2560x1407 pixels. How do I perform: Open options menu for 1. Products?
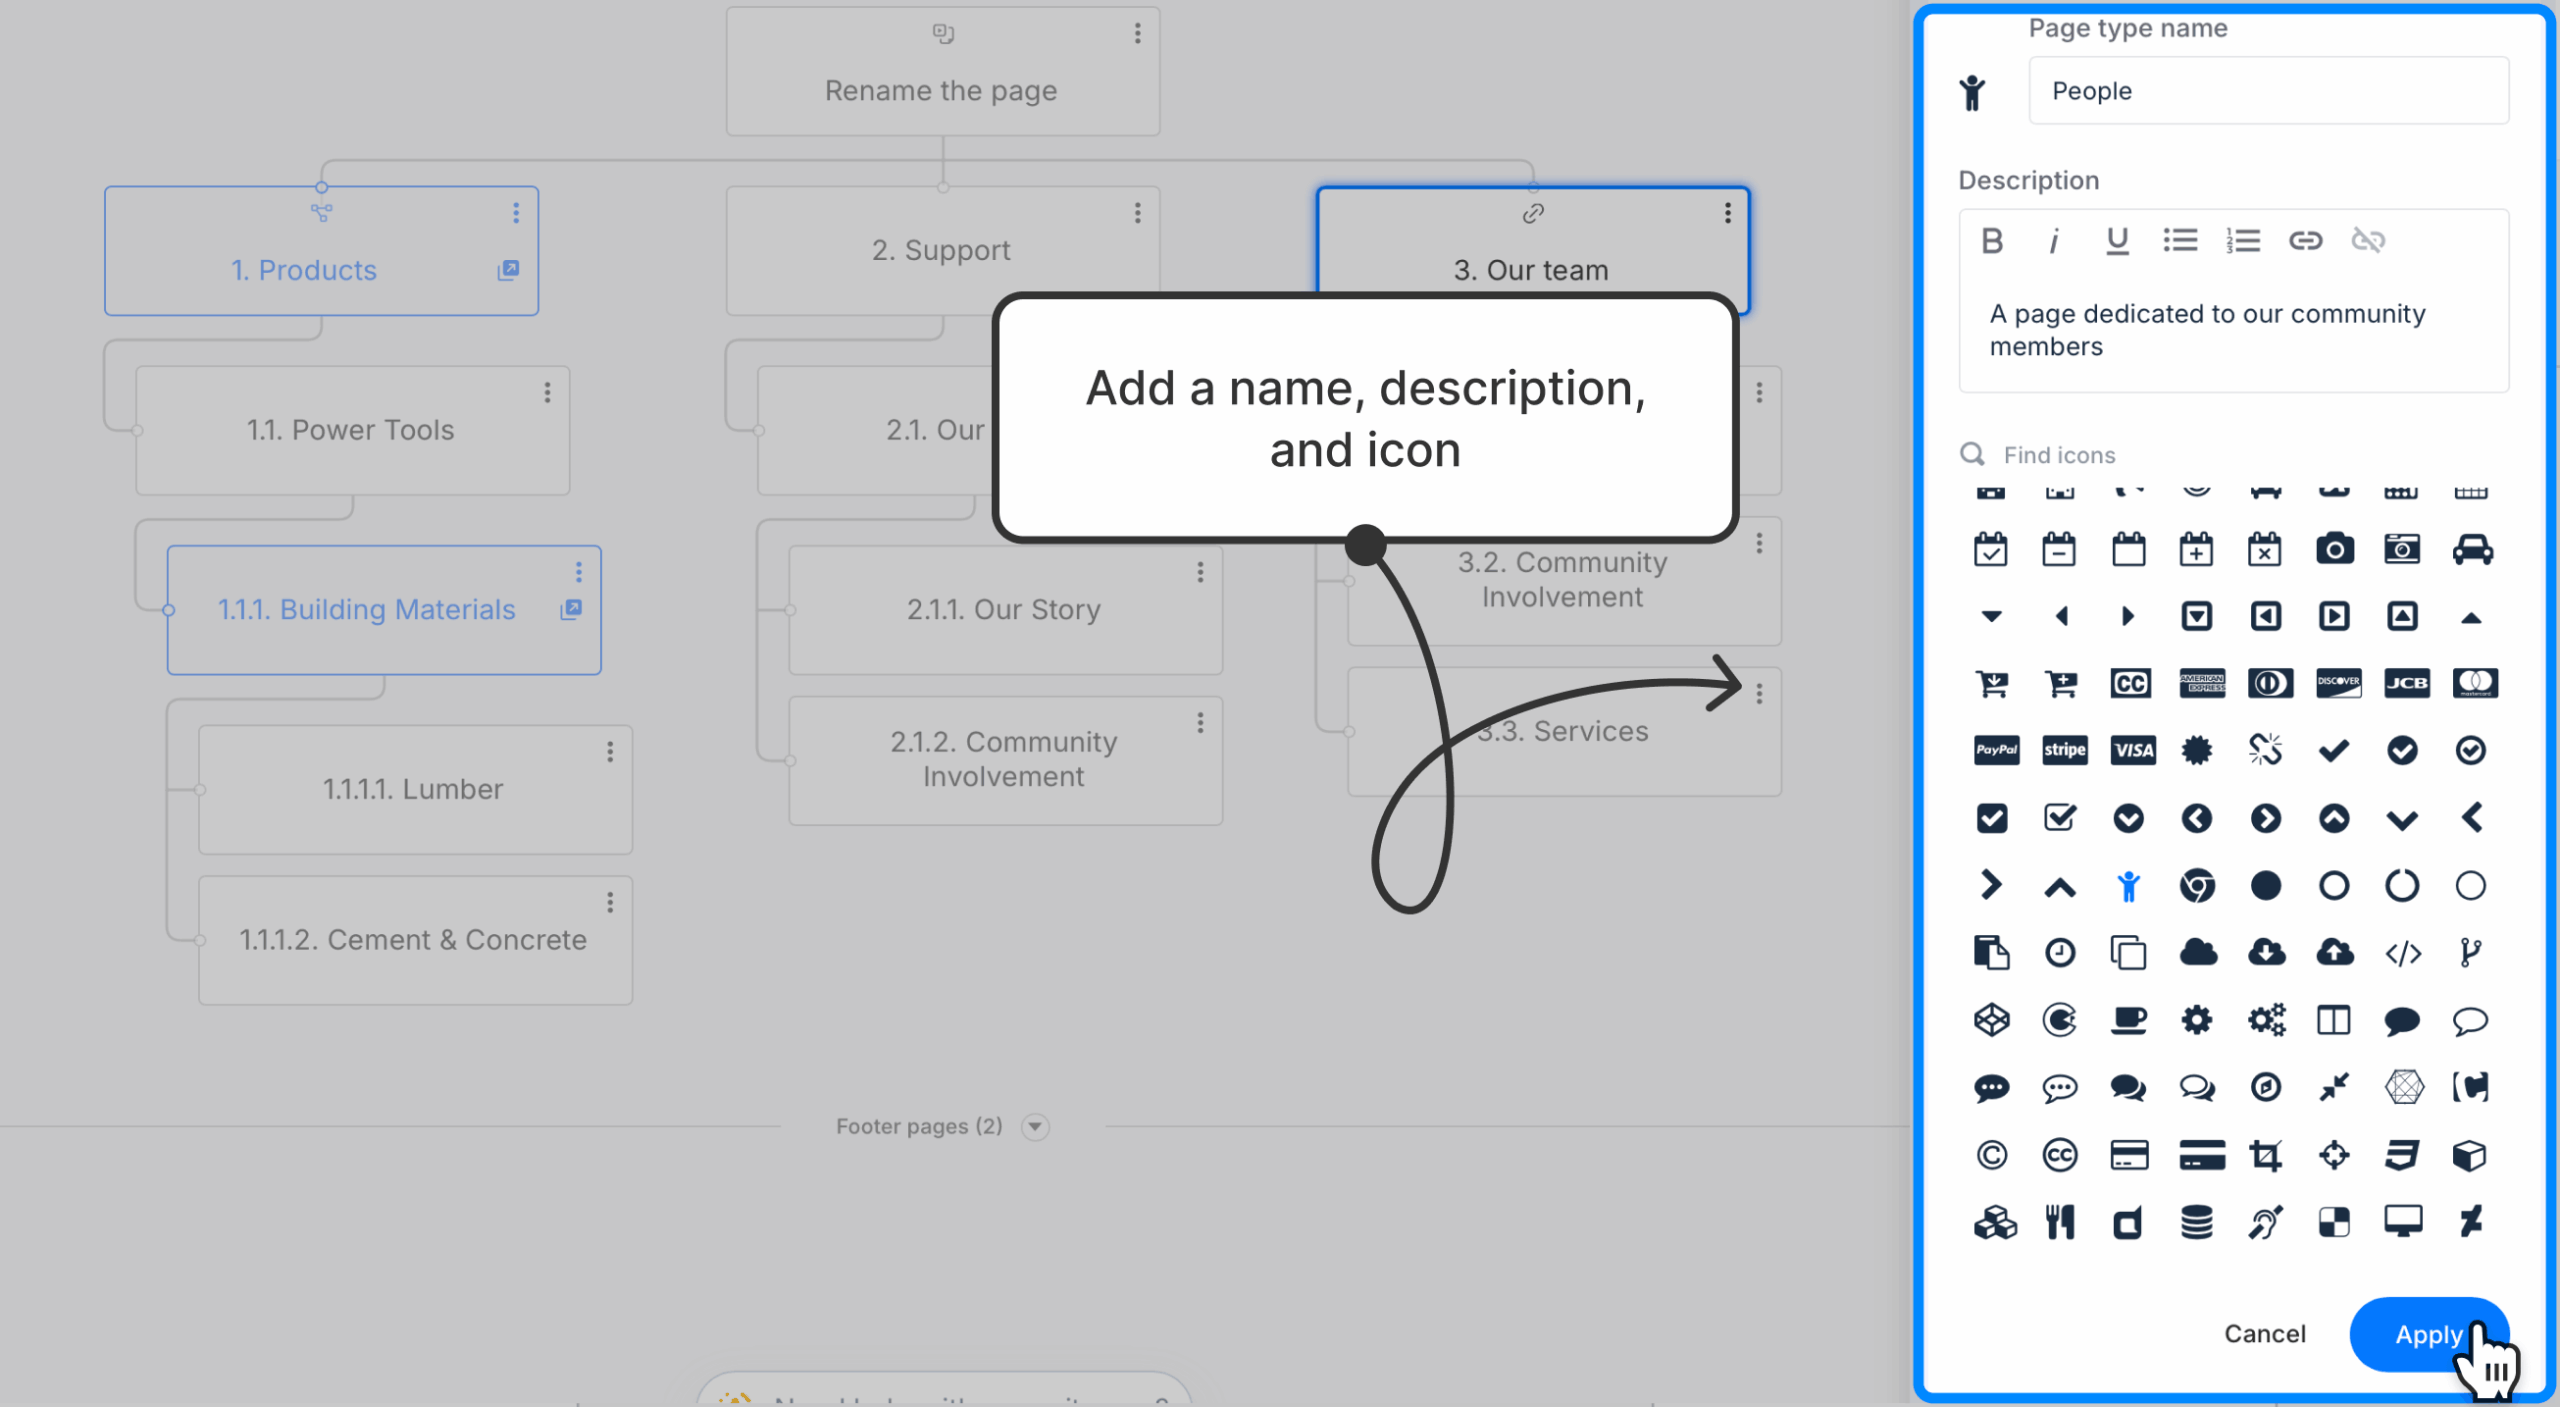516,213
